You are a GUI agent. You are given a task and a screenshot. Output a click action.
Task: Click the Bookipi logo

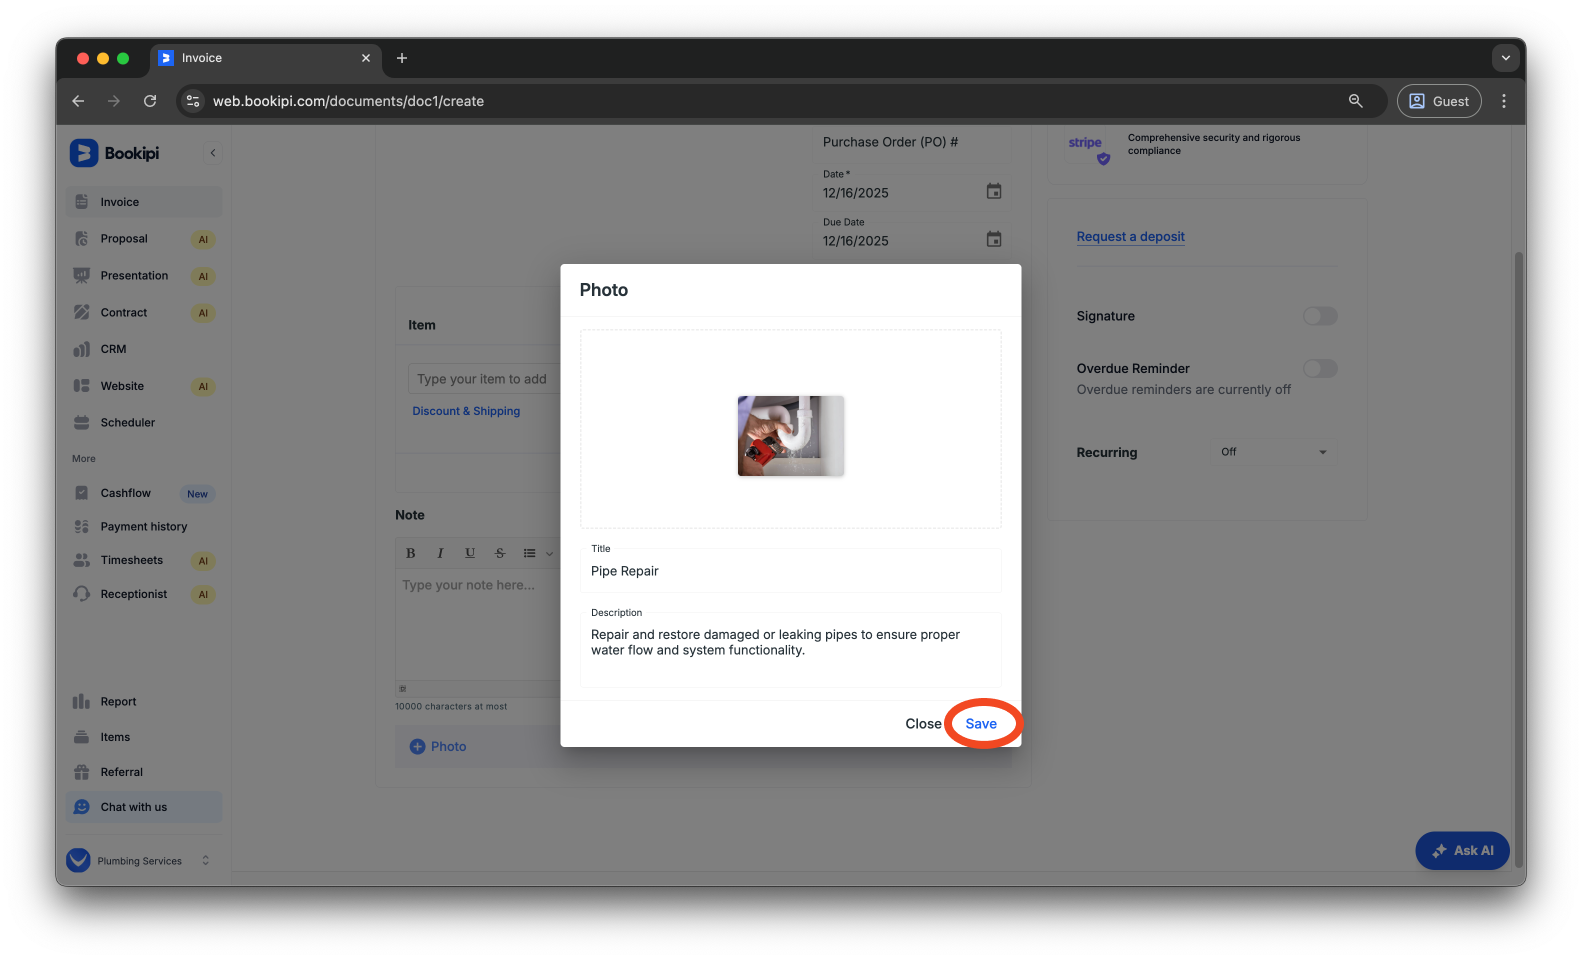click(x=115, y=153)
